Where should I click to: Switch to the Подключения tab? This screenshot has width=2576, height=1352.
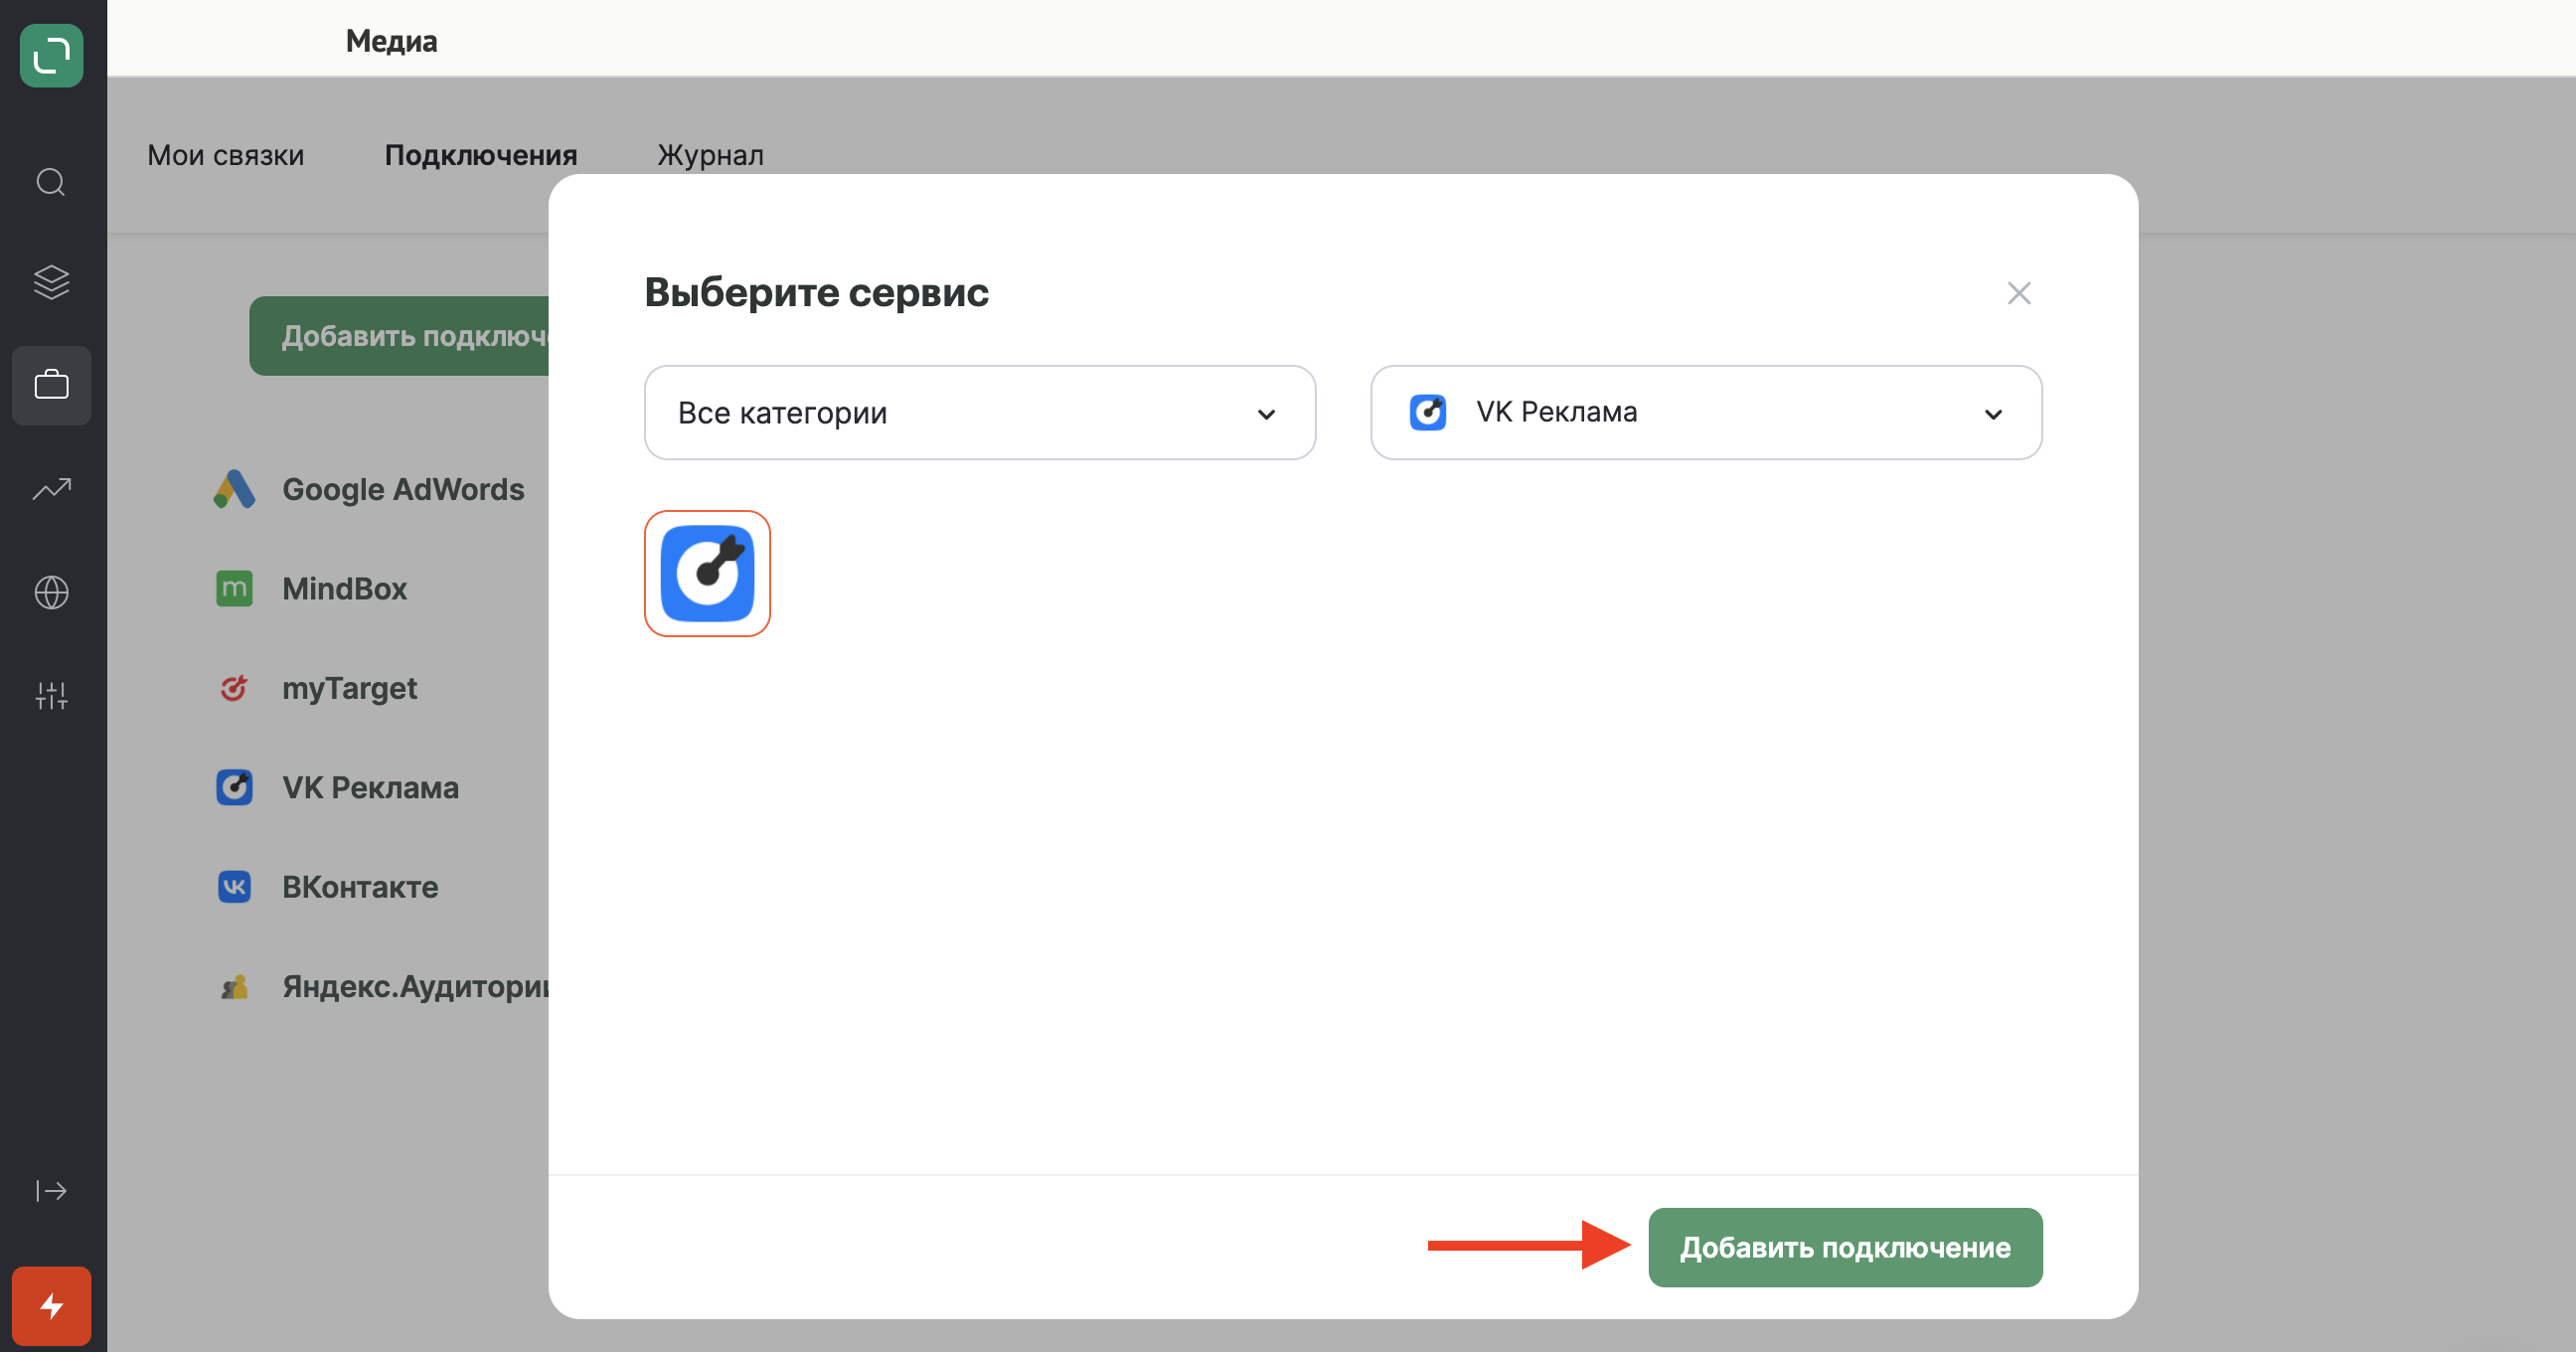(x=481, y=155)
